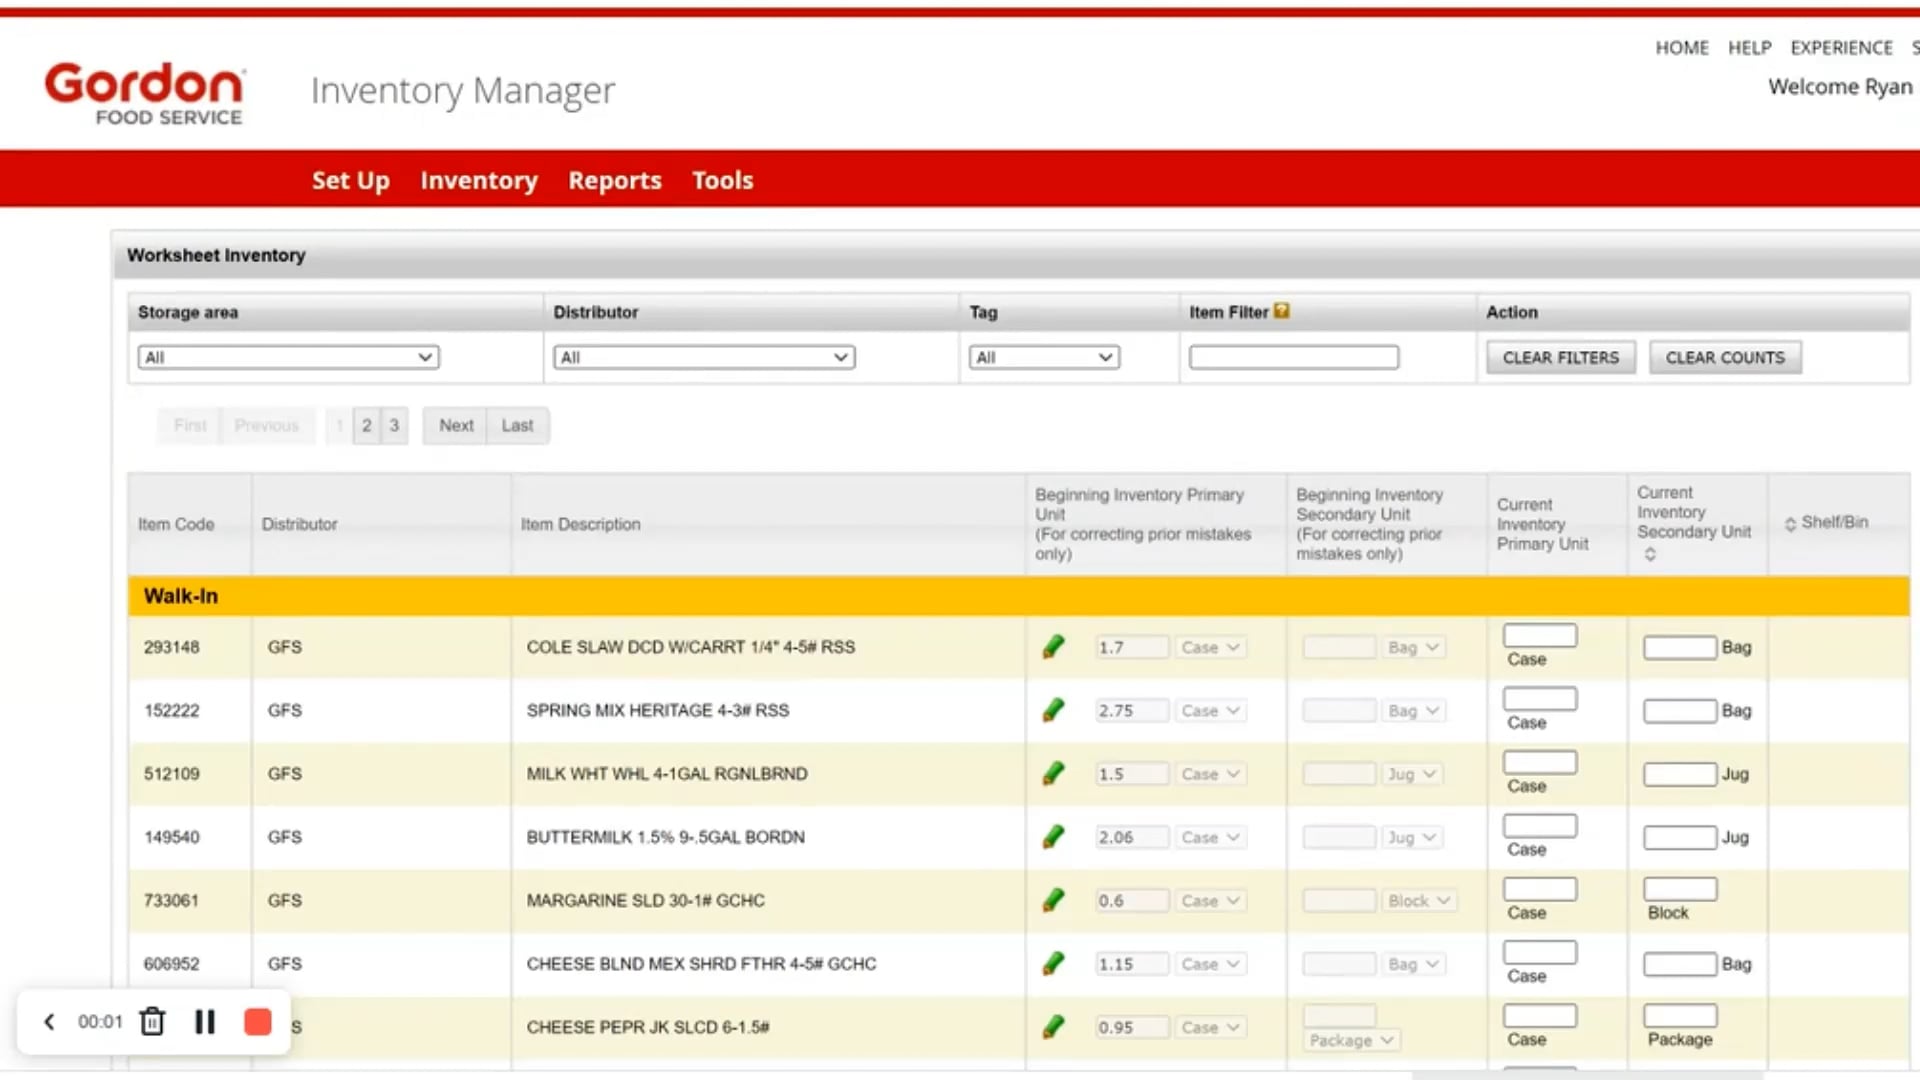Collapse the recorder with back chevron
Viewport: 1920px width, 1080px height.
click(x=49, y=1021)
